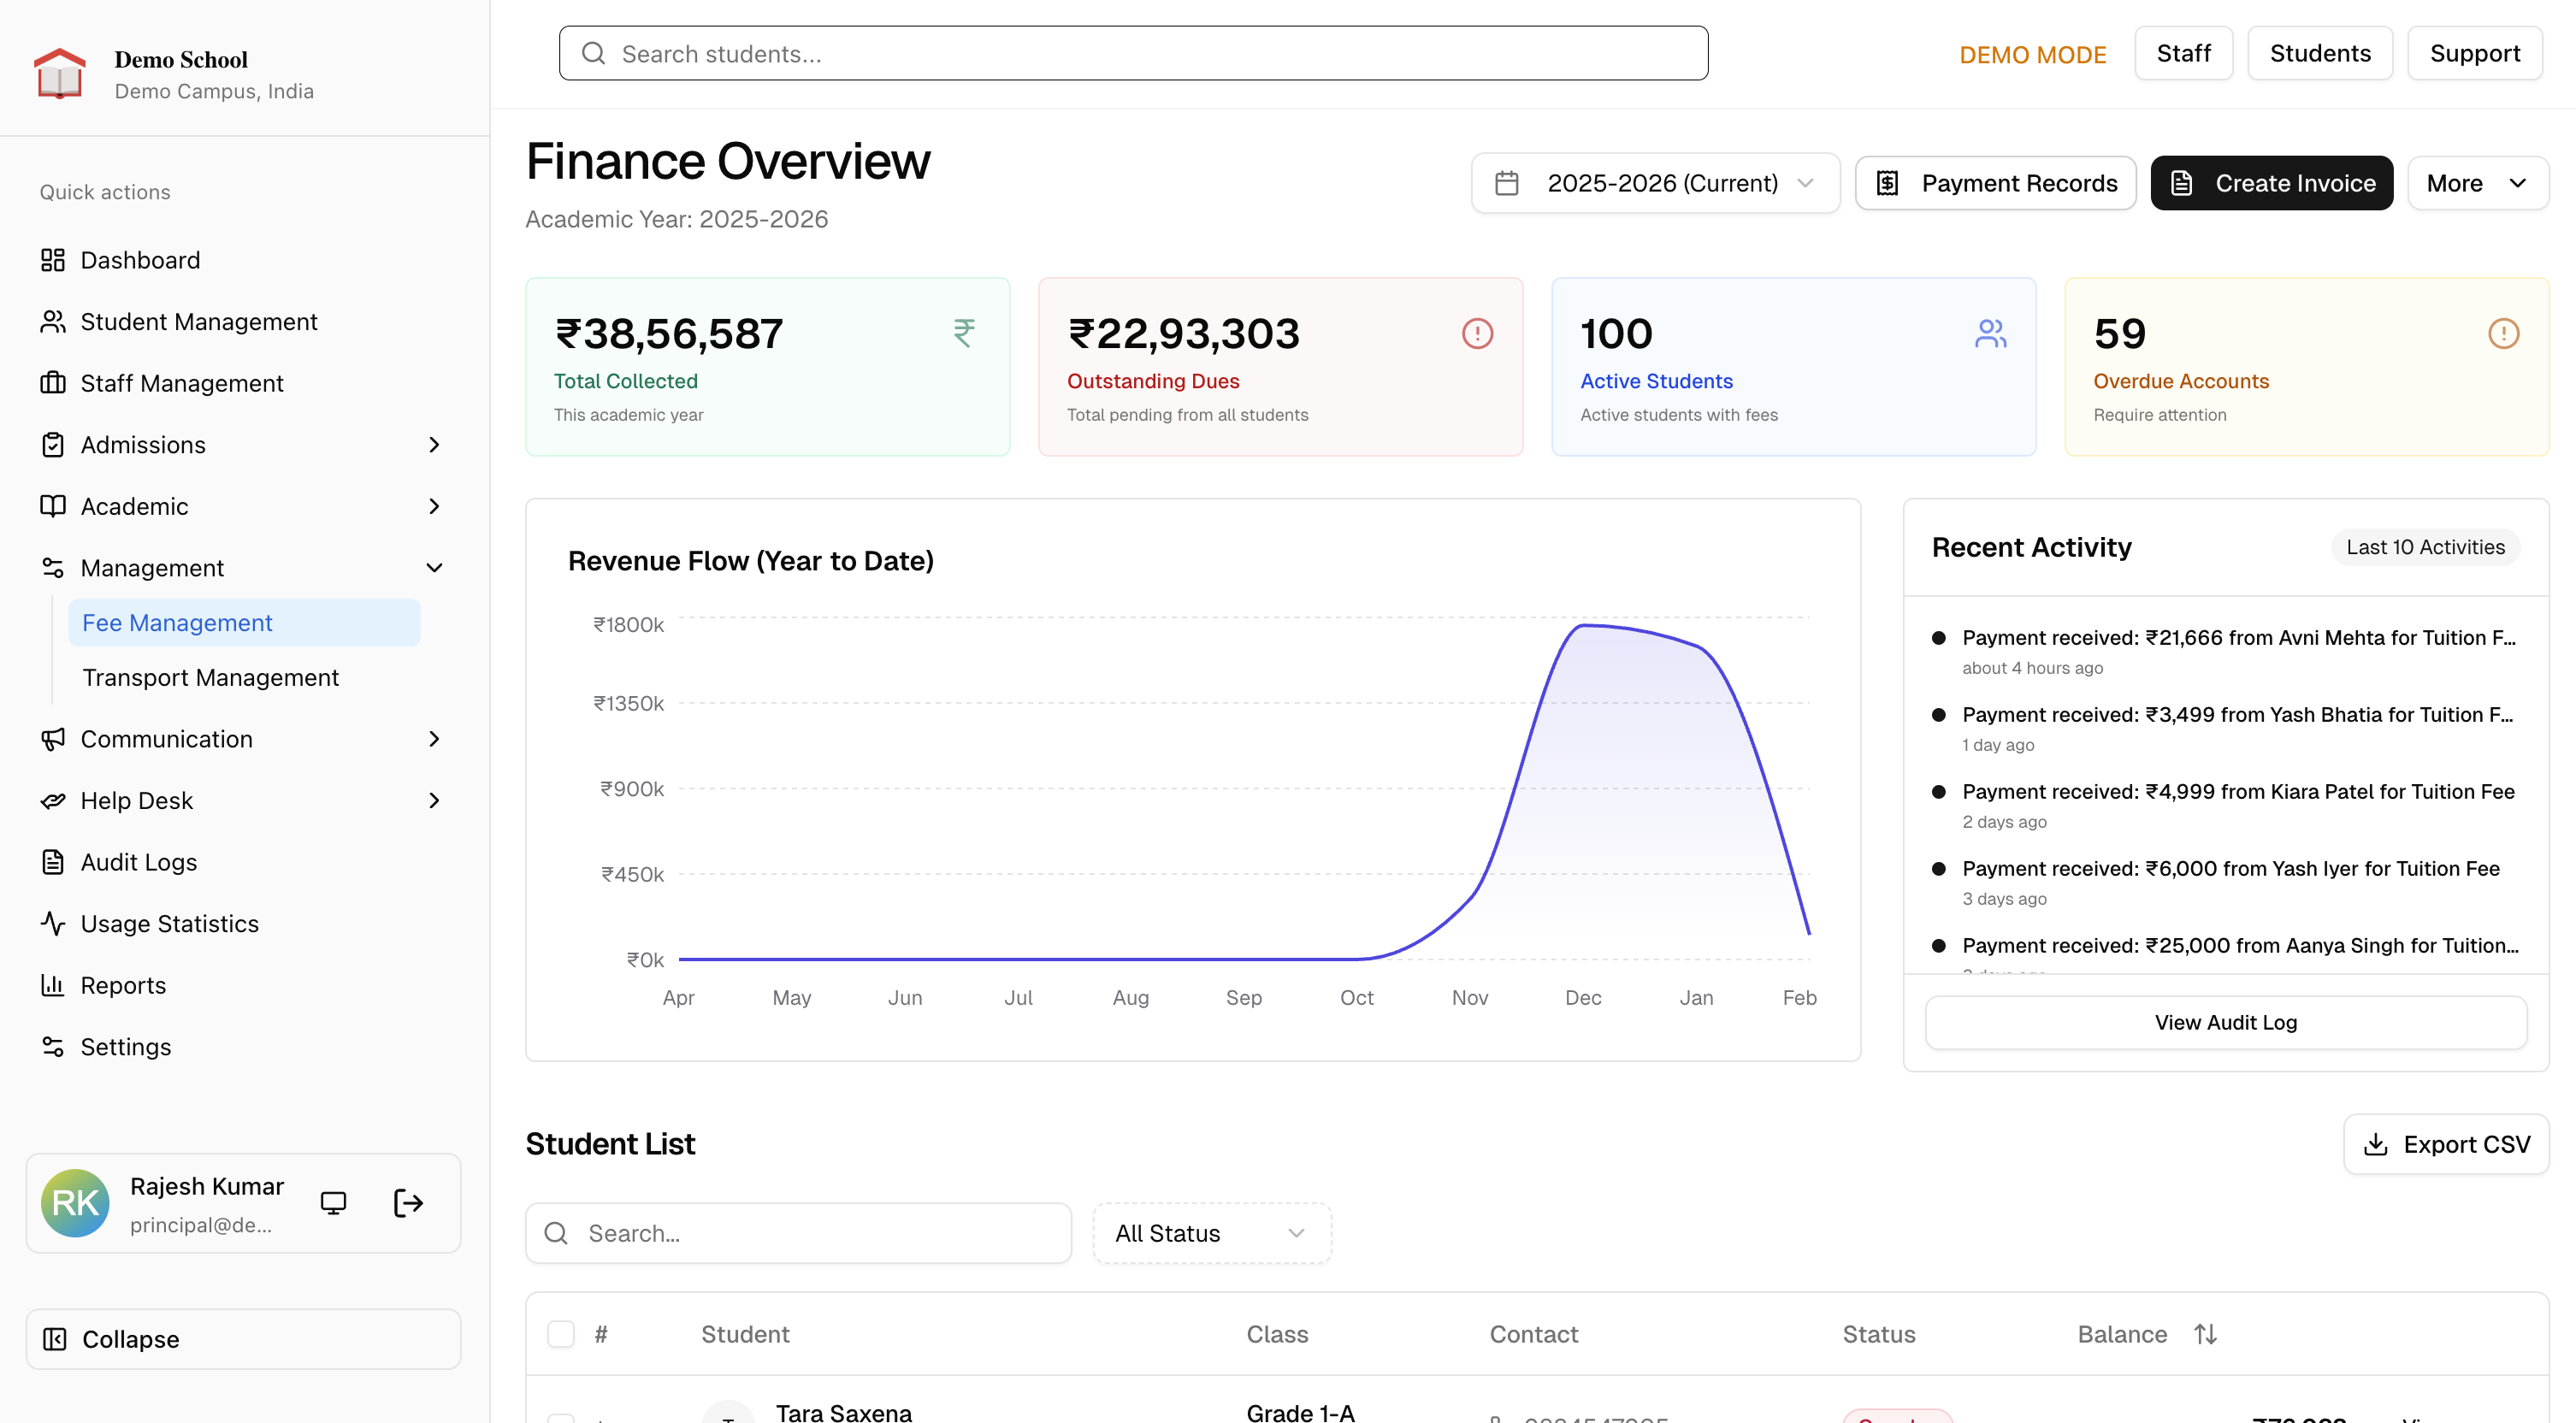
Task: Click the Create Invoice button
Action: click(x=2271, y=183)
